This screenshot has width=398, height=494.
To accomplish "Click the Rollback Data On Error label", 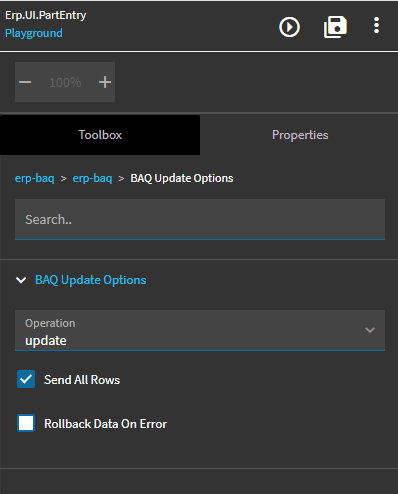I will [x=106, y=424].
